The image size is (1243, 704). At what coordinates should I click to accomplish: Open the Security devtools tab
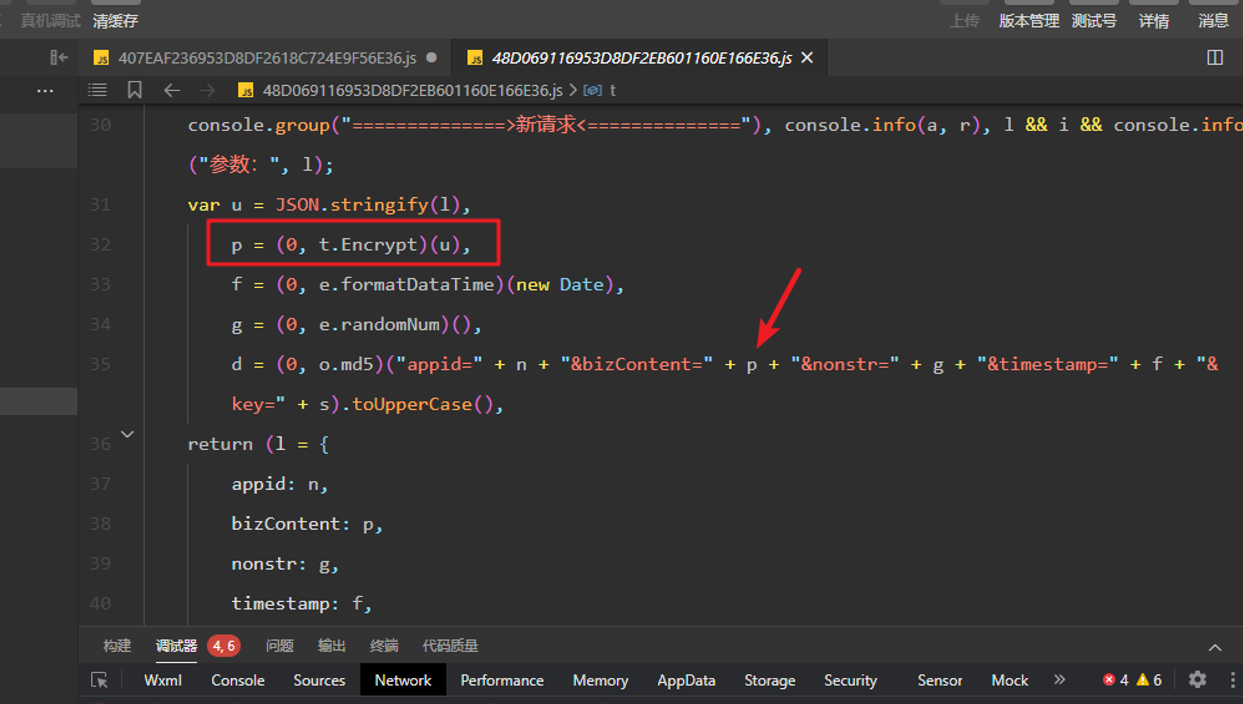click(850, 680)
